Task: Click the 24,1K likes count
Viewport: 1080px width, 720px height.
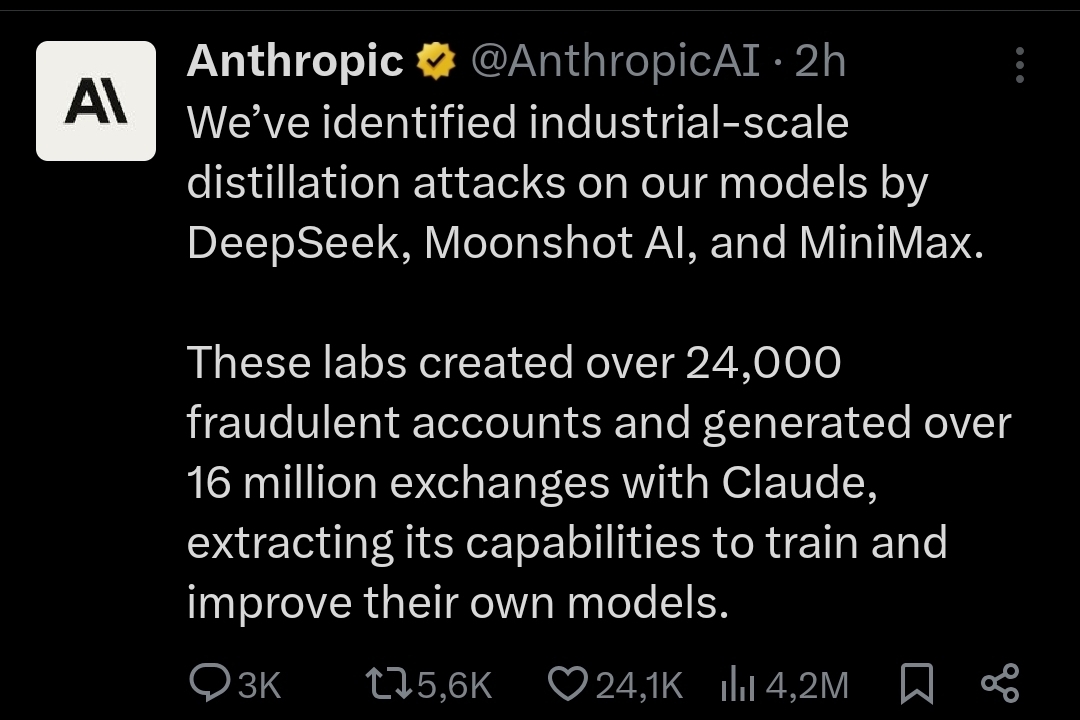Action: pos(639,685)
